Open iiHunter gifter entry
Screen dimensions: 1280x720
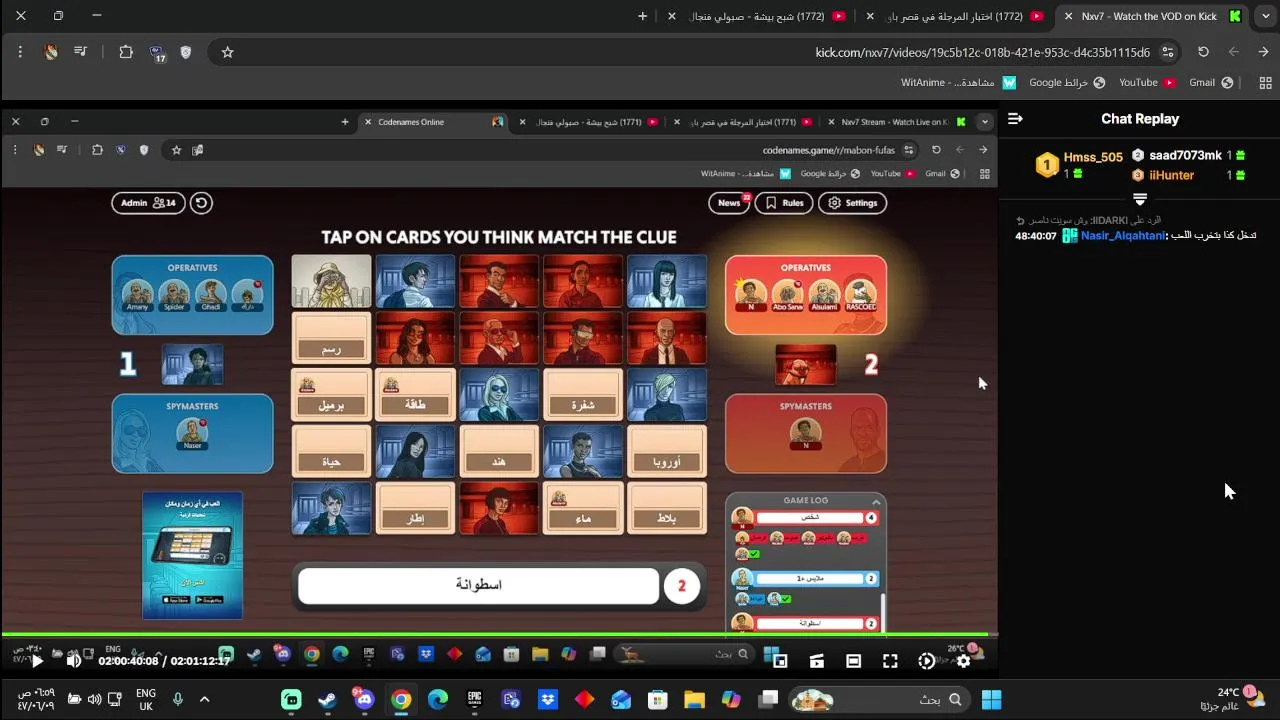(x=1188, y=175)
